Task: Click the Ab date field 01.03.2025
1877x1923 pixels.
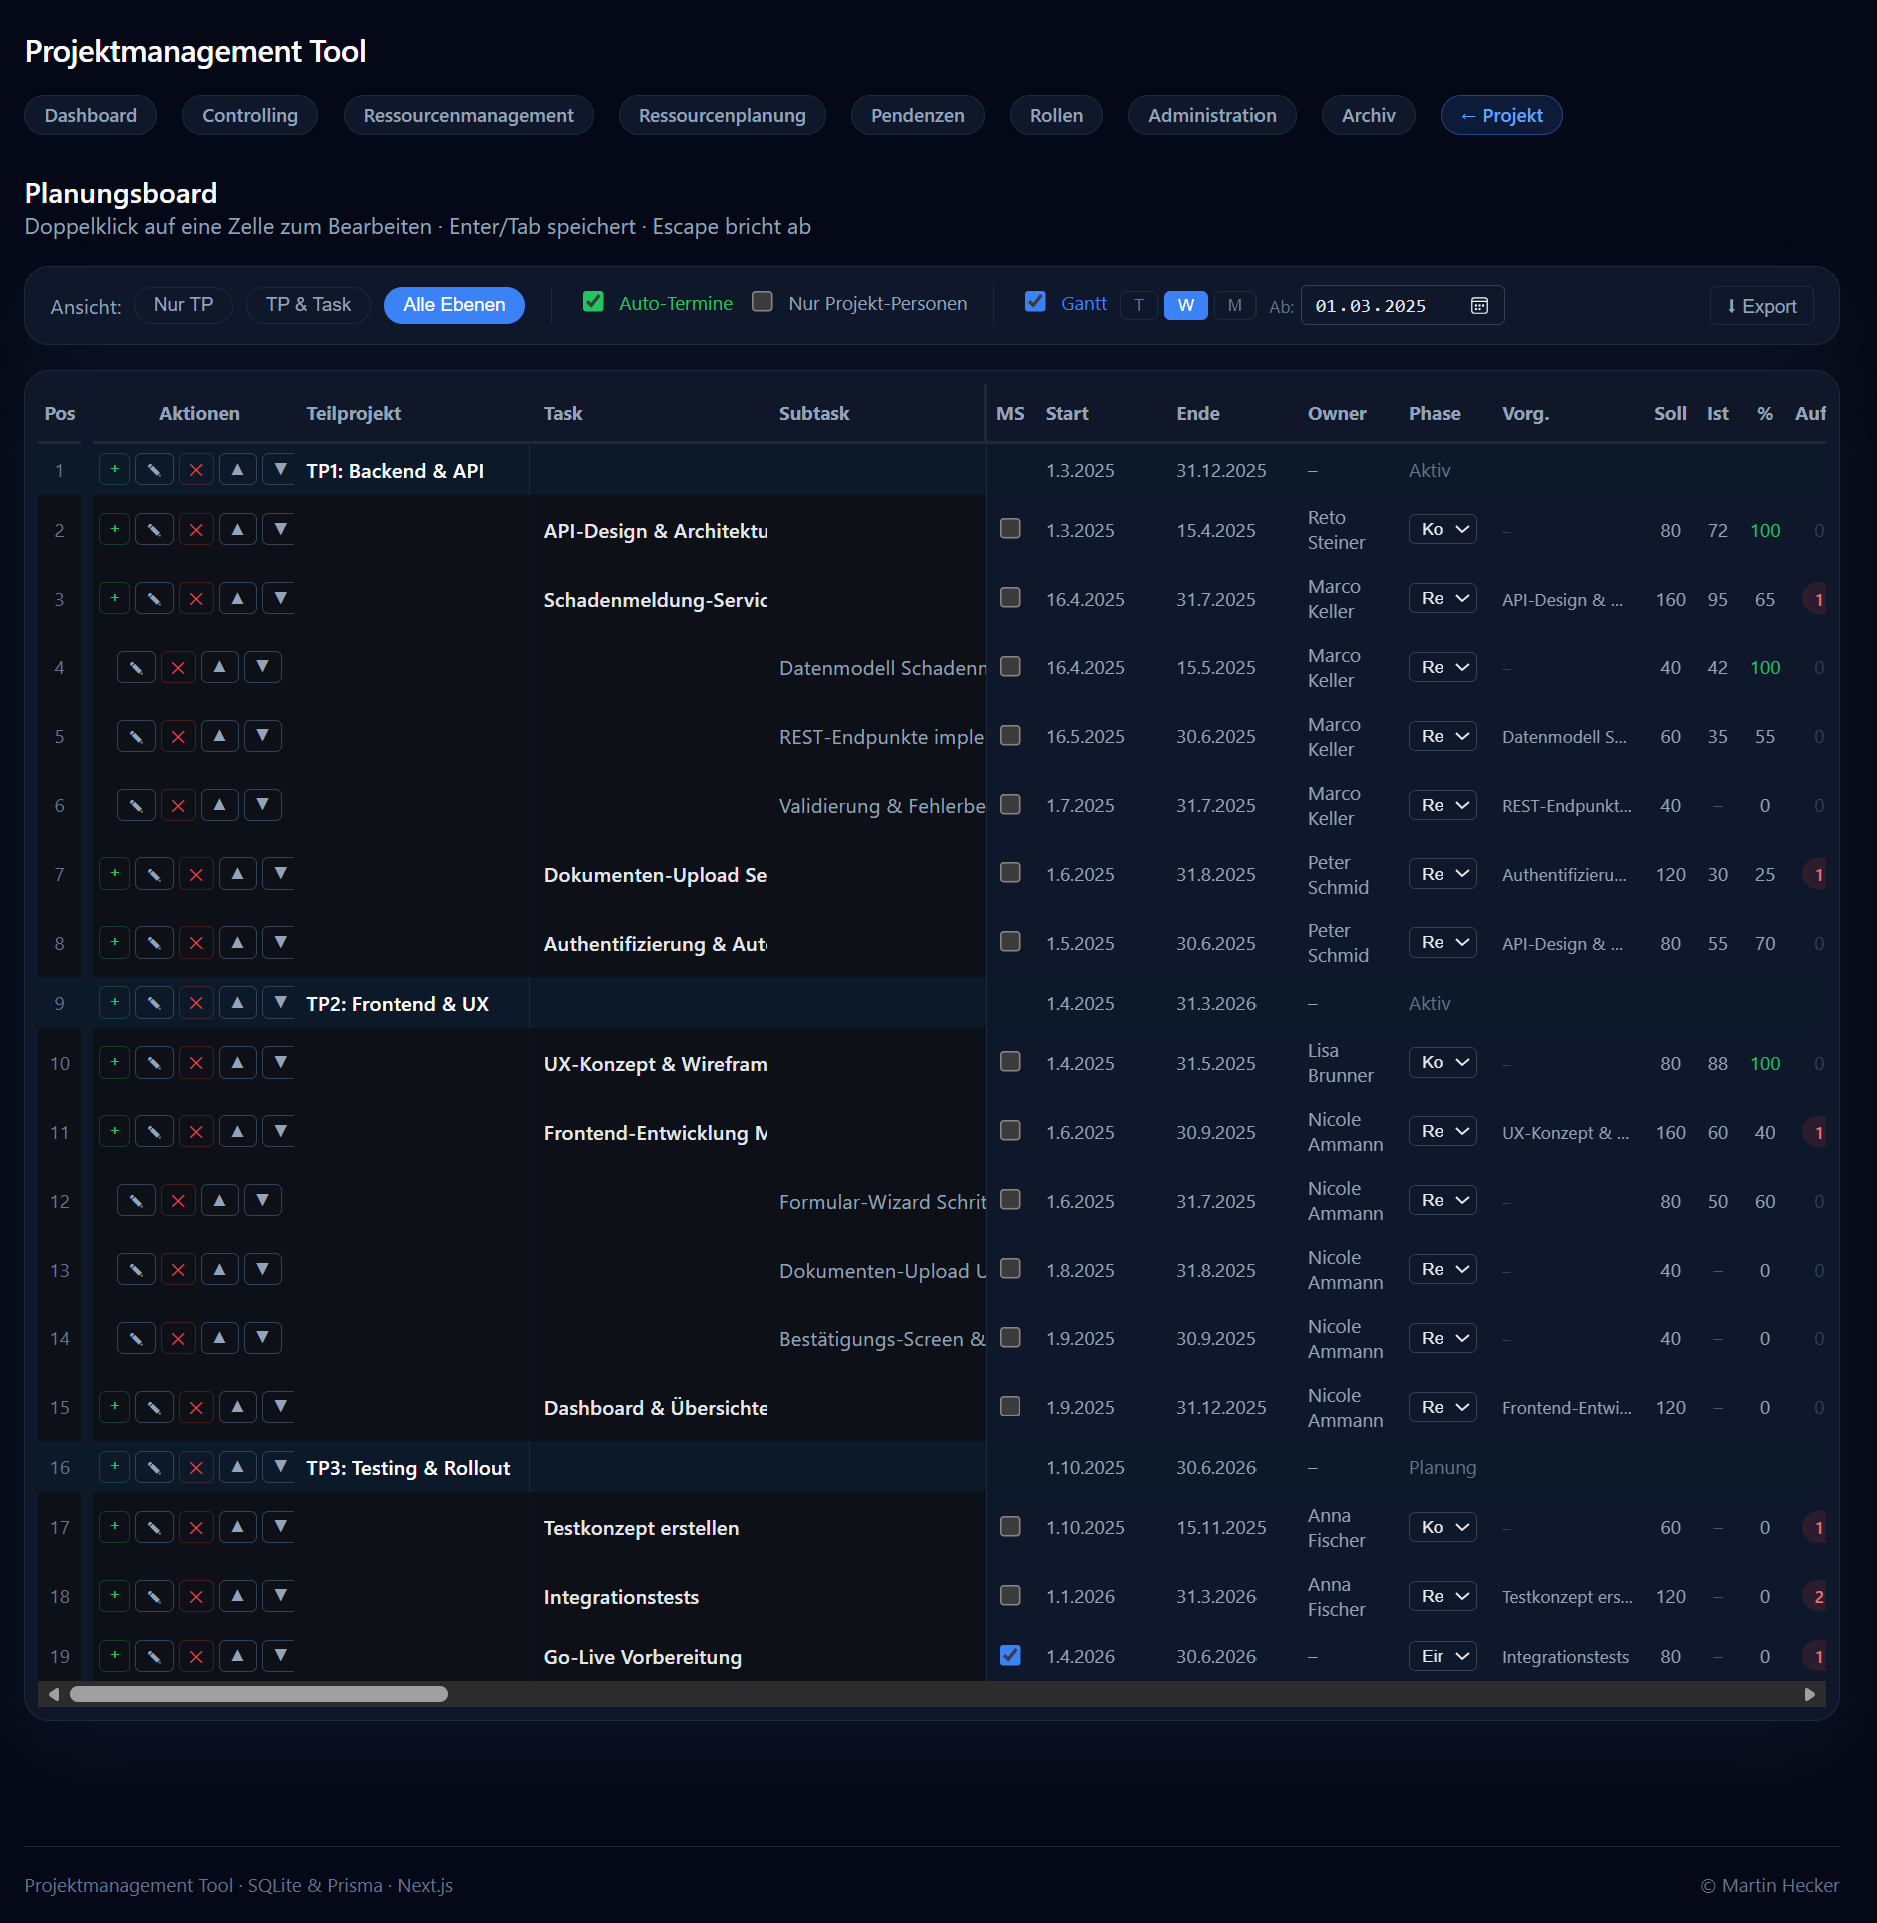Action: [1402, 306]
